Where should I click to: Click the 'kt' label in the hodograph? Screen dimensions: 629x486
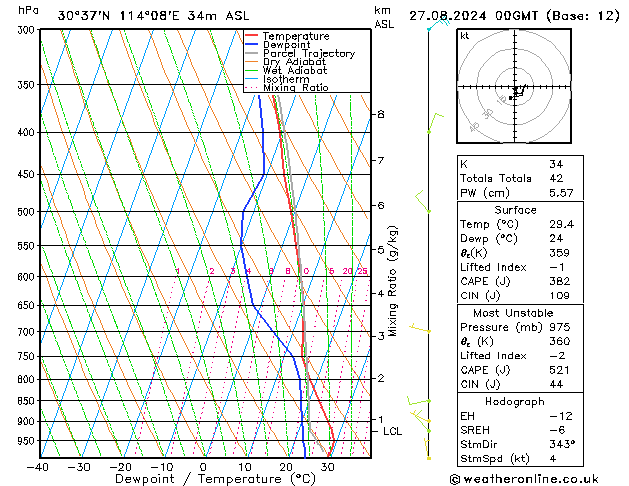click(465, 36)
